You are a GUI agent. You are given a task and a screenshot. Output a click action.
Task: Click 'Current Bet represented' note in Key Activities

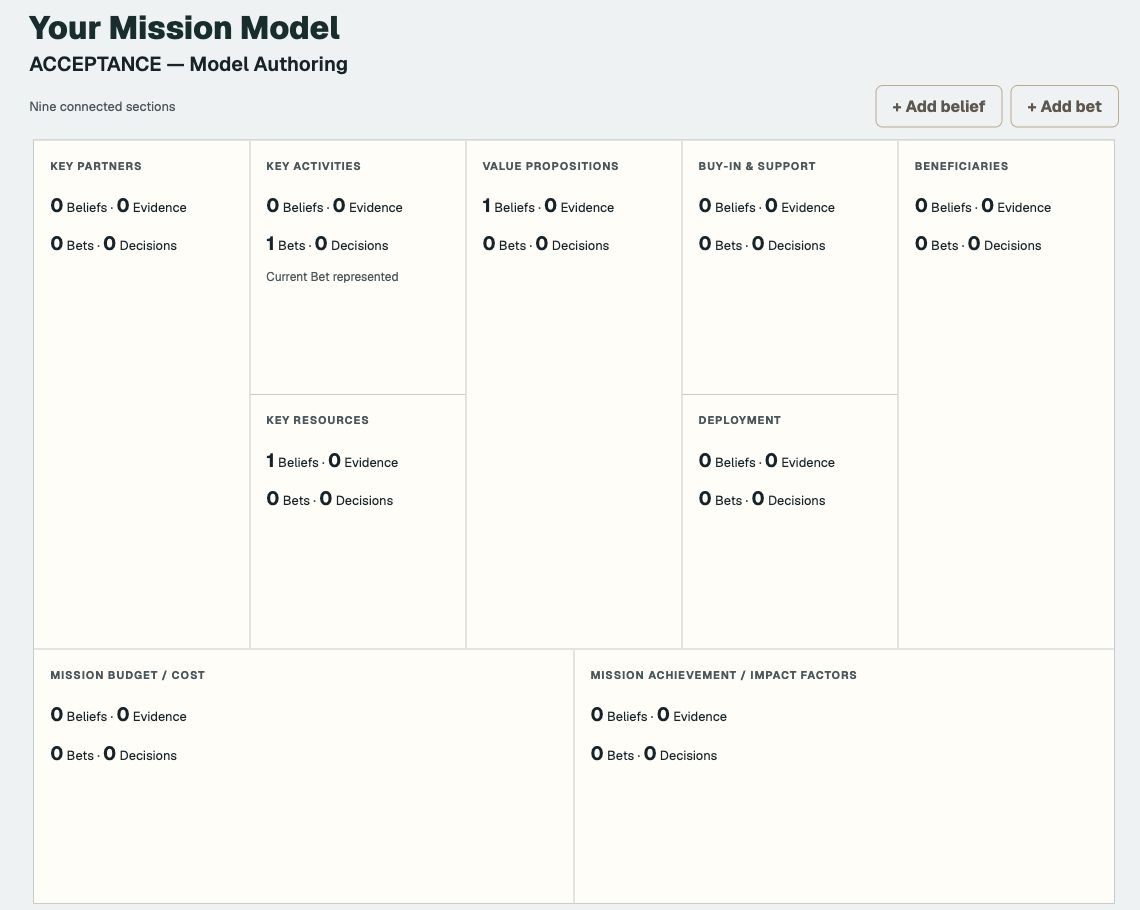(332, 277)
